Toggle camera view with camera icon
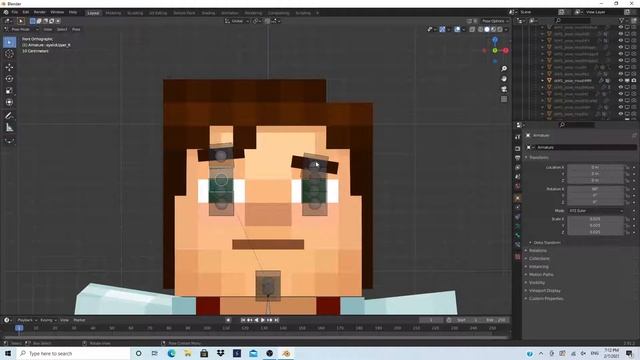This screenshot has width=640, height=360. coord(504,89)
